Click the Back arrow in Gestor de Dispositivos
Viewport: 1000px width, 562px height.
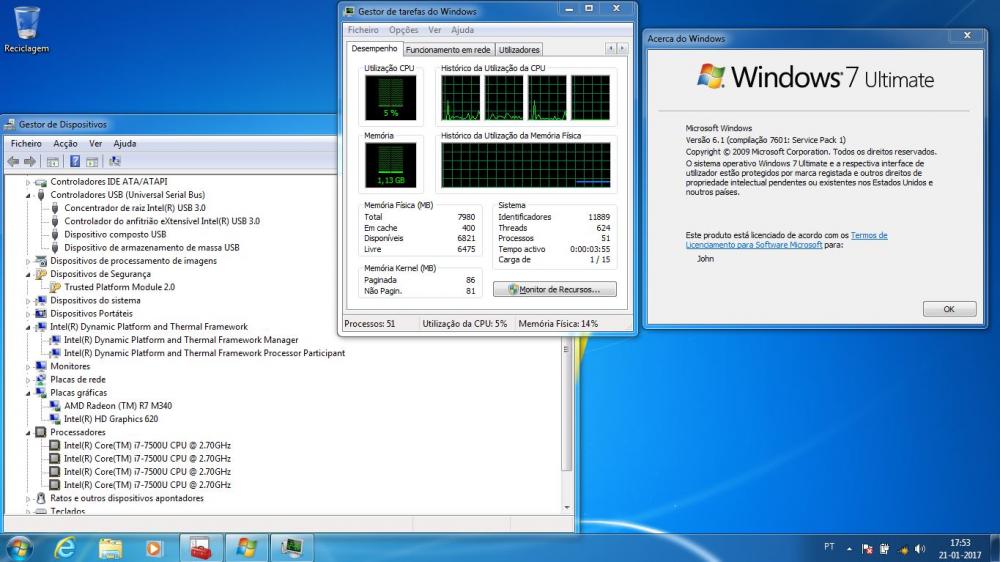coord(13,161)
